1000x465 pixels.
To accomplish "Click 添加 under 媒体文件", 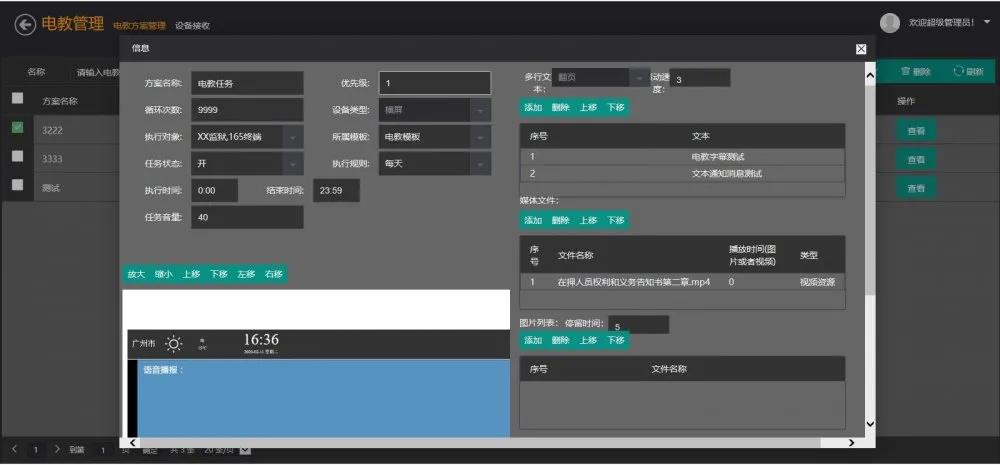I will pyautogui.click(x=533, y=220).
